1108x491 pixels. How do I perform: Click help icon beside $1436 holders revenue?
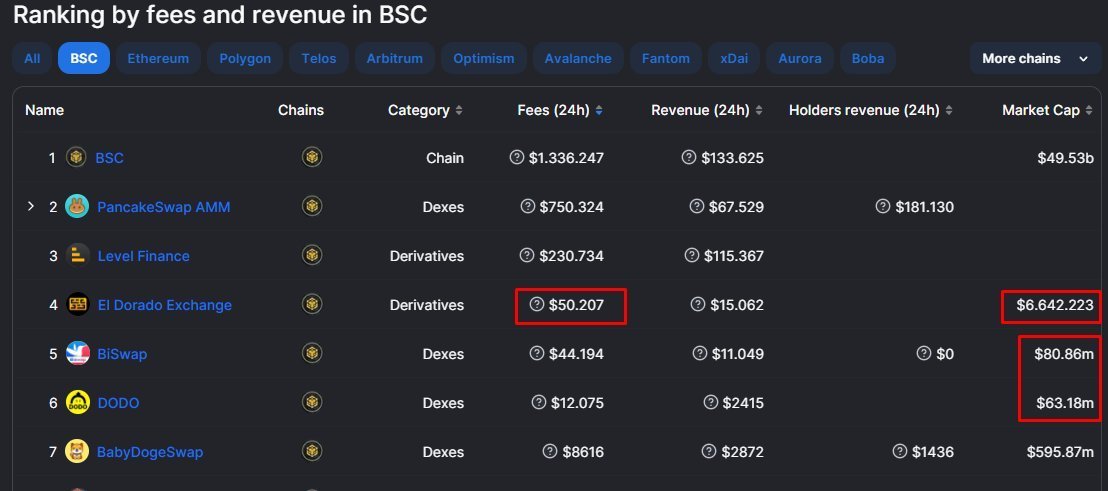[x=900, y=451]
